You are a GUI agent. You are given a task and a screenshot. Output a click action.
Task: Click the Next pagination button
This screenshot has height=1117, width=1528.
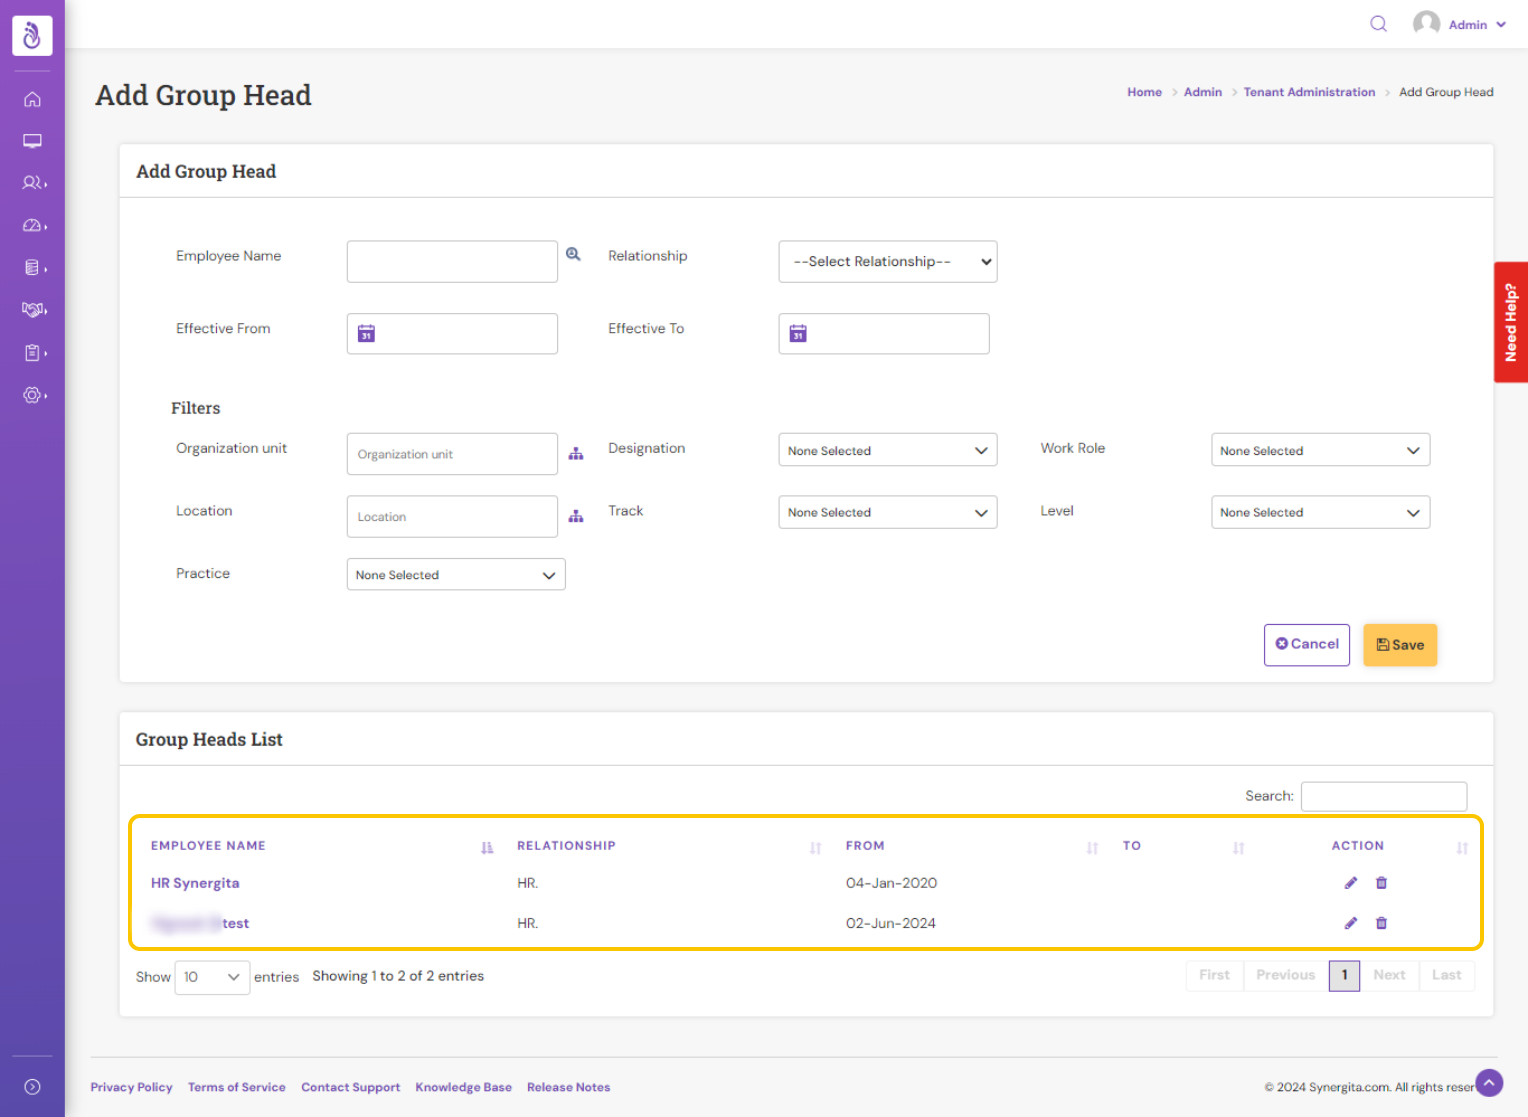pyautogui.click(x=1389, y=975)
